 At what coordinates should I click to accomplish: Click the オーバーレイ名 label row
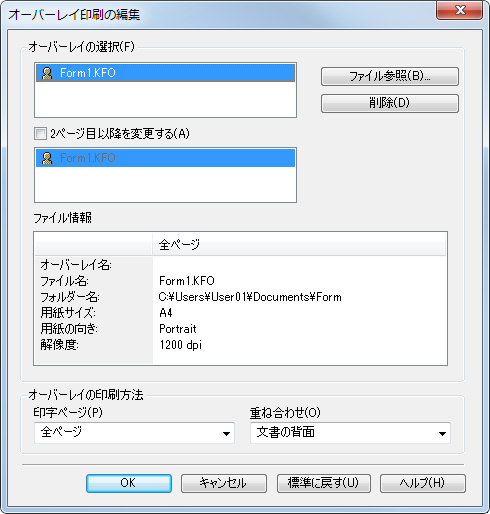[x=76, y=265]
